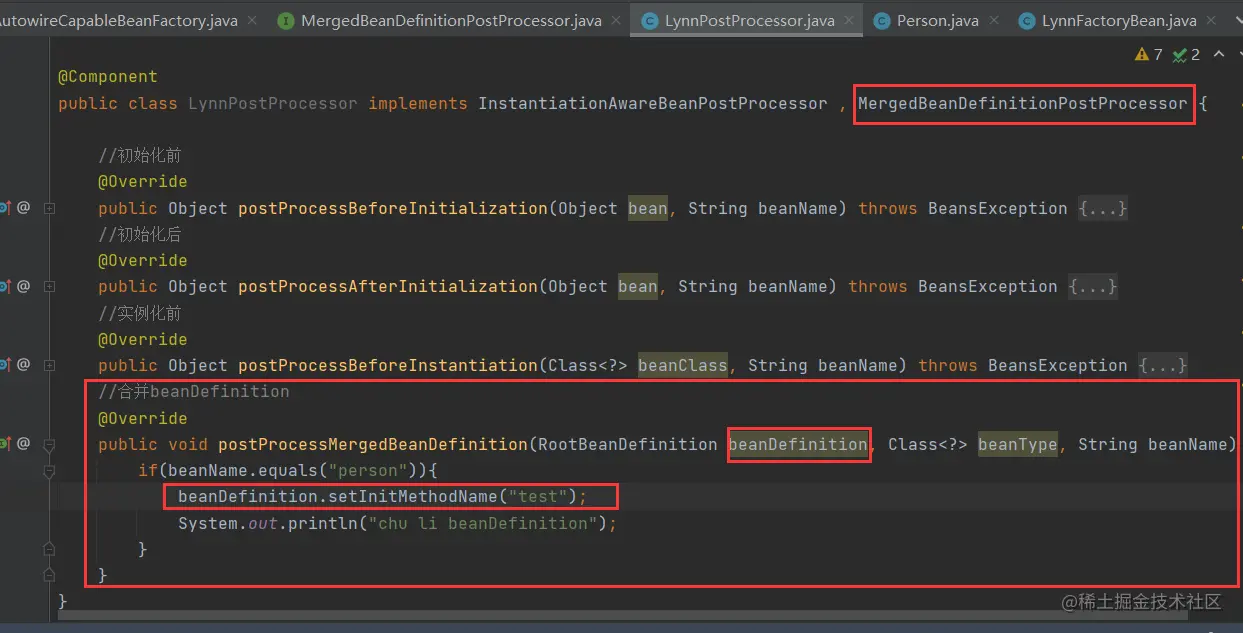Viewport: 1243px width, 633px height.
Task: Click MergedBeanDefinitionPostProcessor in the class declaration
Action: (x=1023, y=103)
